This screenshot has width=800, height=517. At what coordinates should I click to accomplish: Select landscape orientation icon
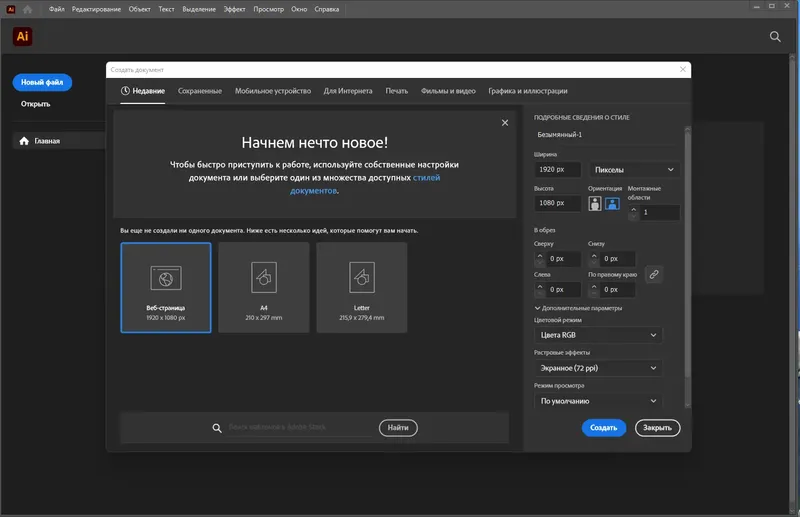[x=612, y=204]
